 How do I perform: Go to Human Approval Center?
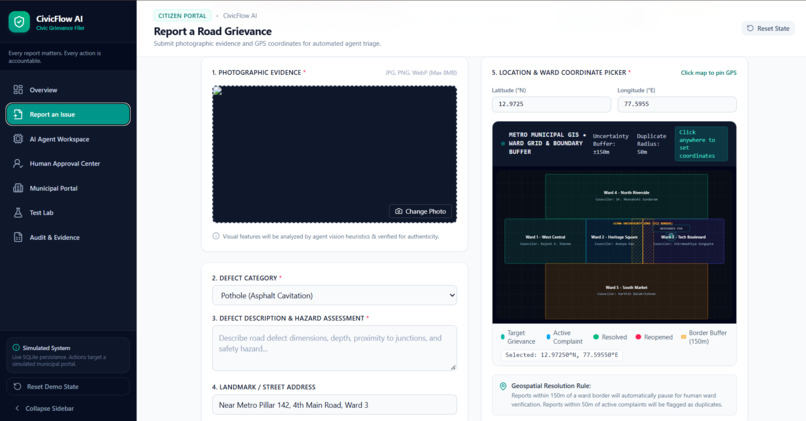pos(68,163)
